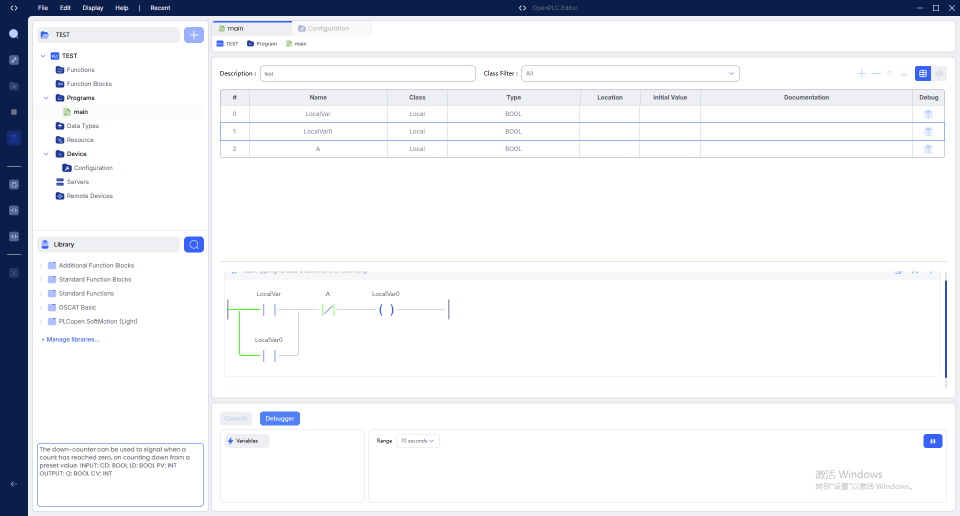This screenshot has height=516, width=960.
Task: Click the highlighted debugger bug sidebar icon
Action: [13, 138]
